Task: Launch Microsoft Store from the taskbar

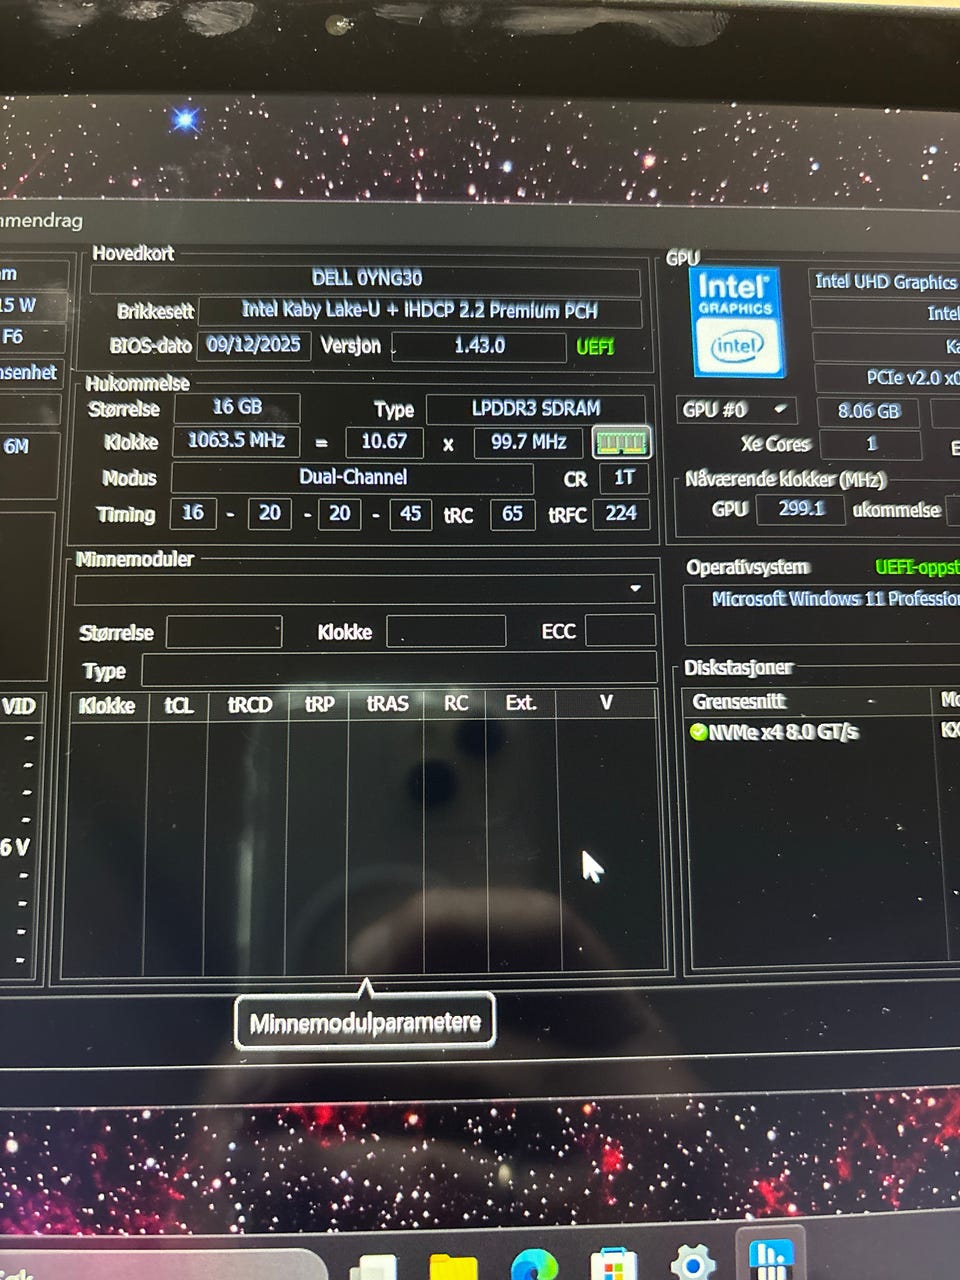Action: pos(614,1264)
